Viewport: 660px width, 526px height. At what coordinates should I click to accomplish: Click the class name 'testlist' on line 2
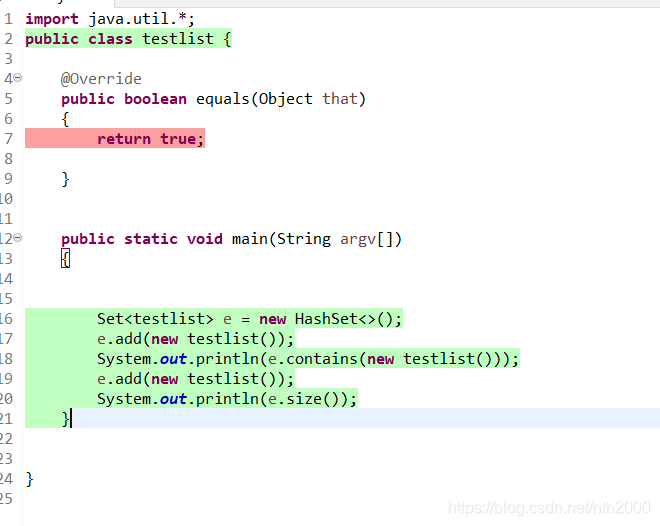178,39
